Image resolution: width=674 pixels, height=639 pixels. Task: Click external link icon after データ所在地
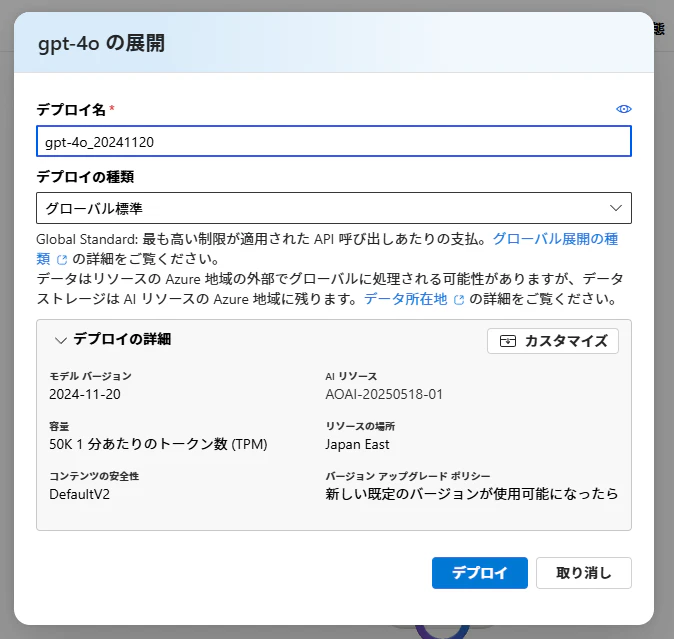coord(459,300)
